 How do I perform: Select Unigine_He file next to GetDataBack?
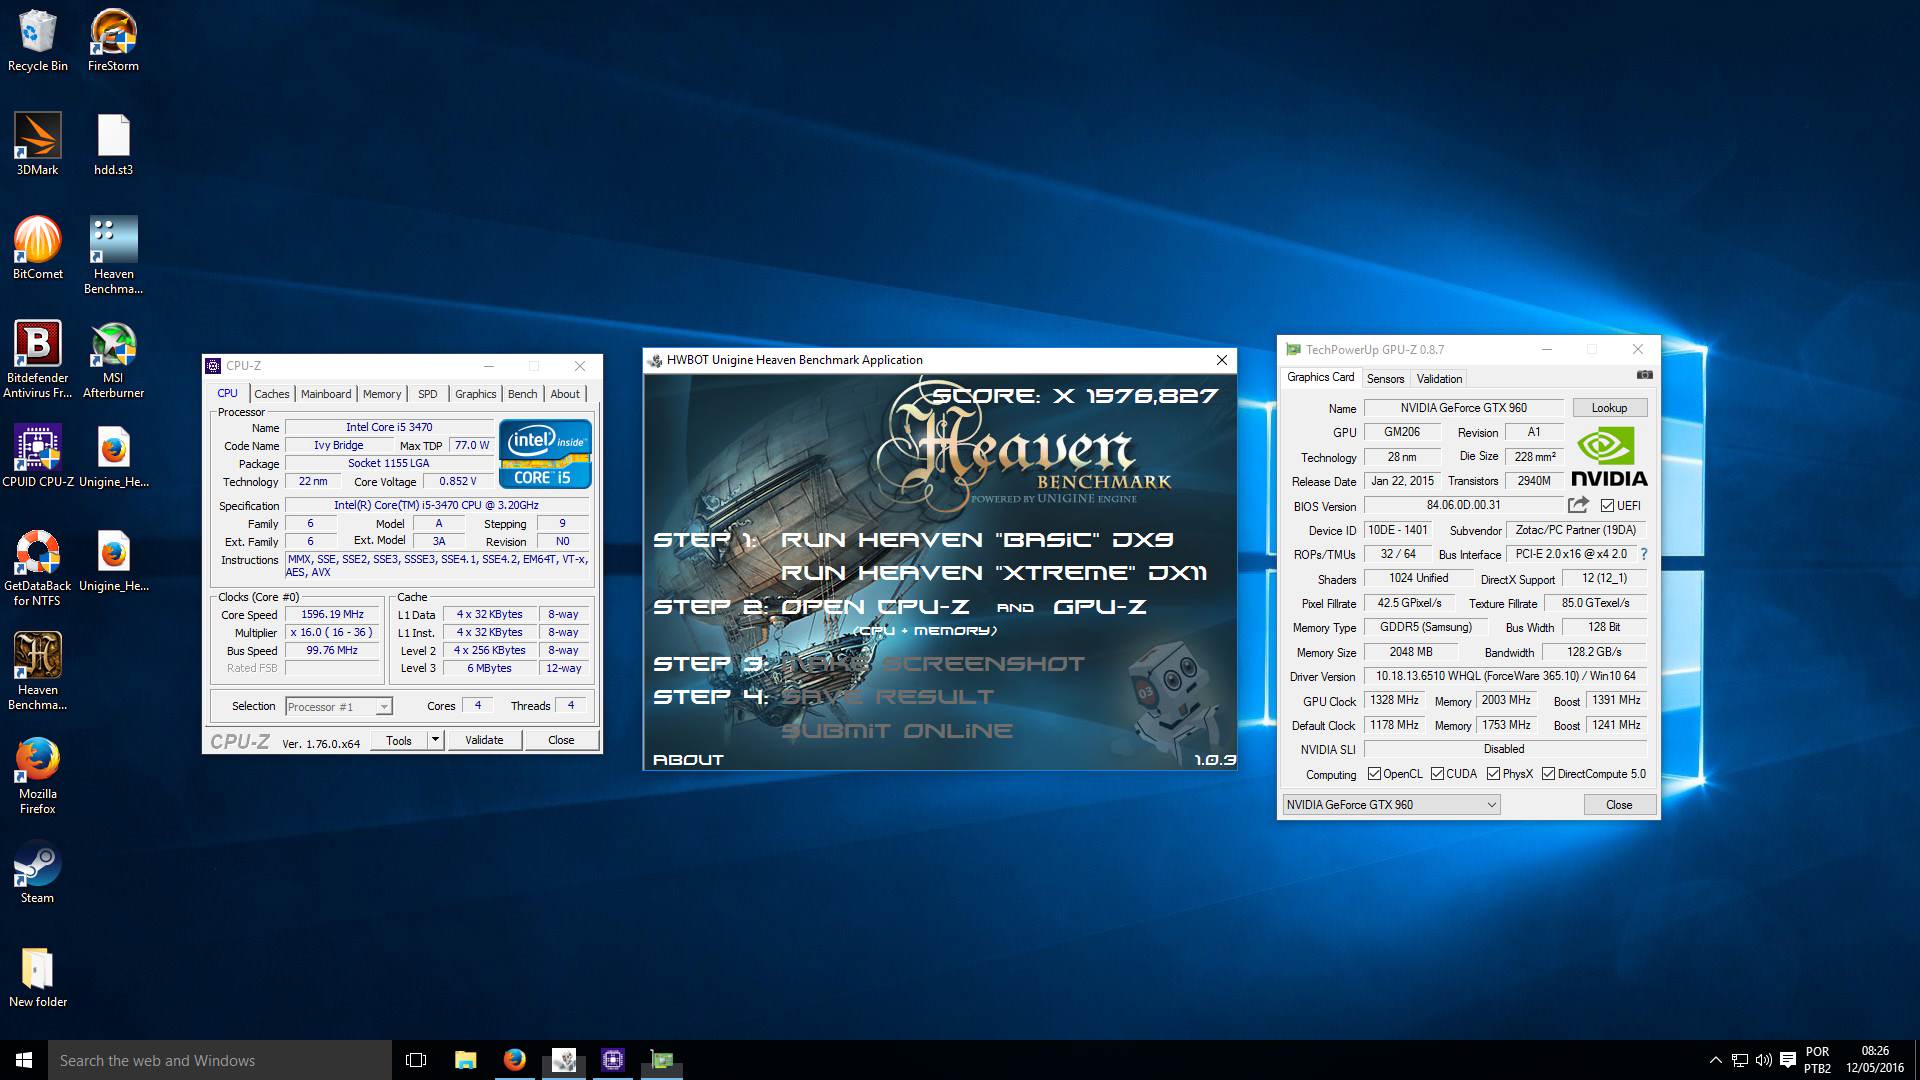pos(113,561)
